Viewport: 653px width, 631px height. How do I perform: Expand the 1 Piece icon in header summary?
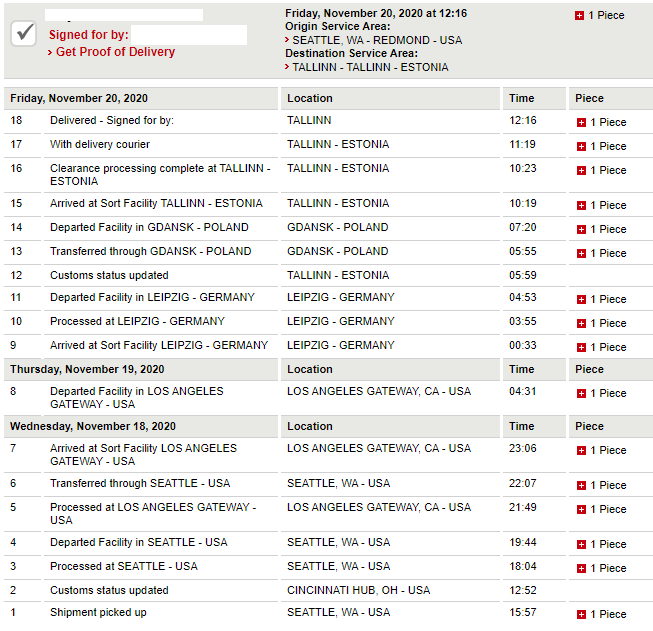(581, 16)
